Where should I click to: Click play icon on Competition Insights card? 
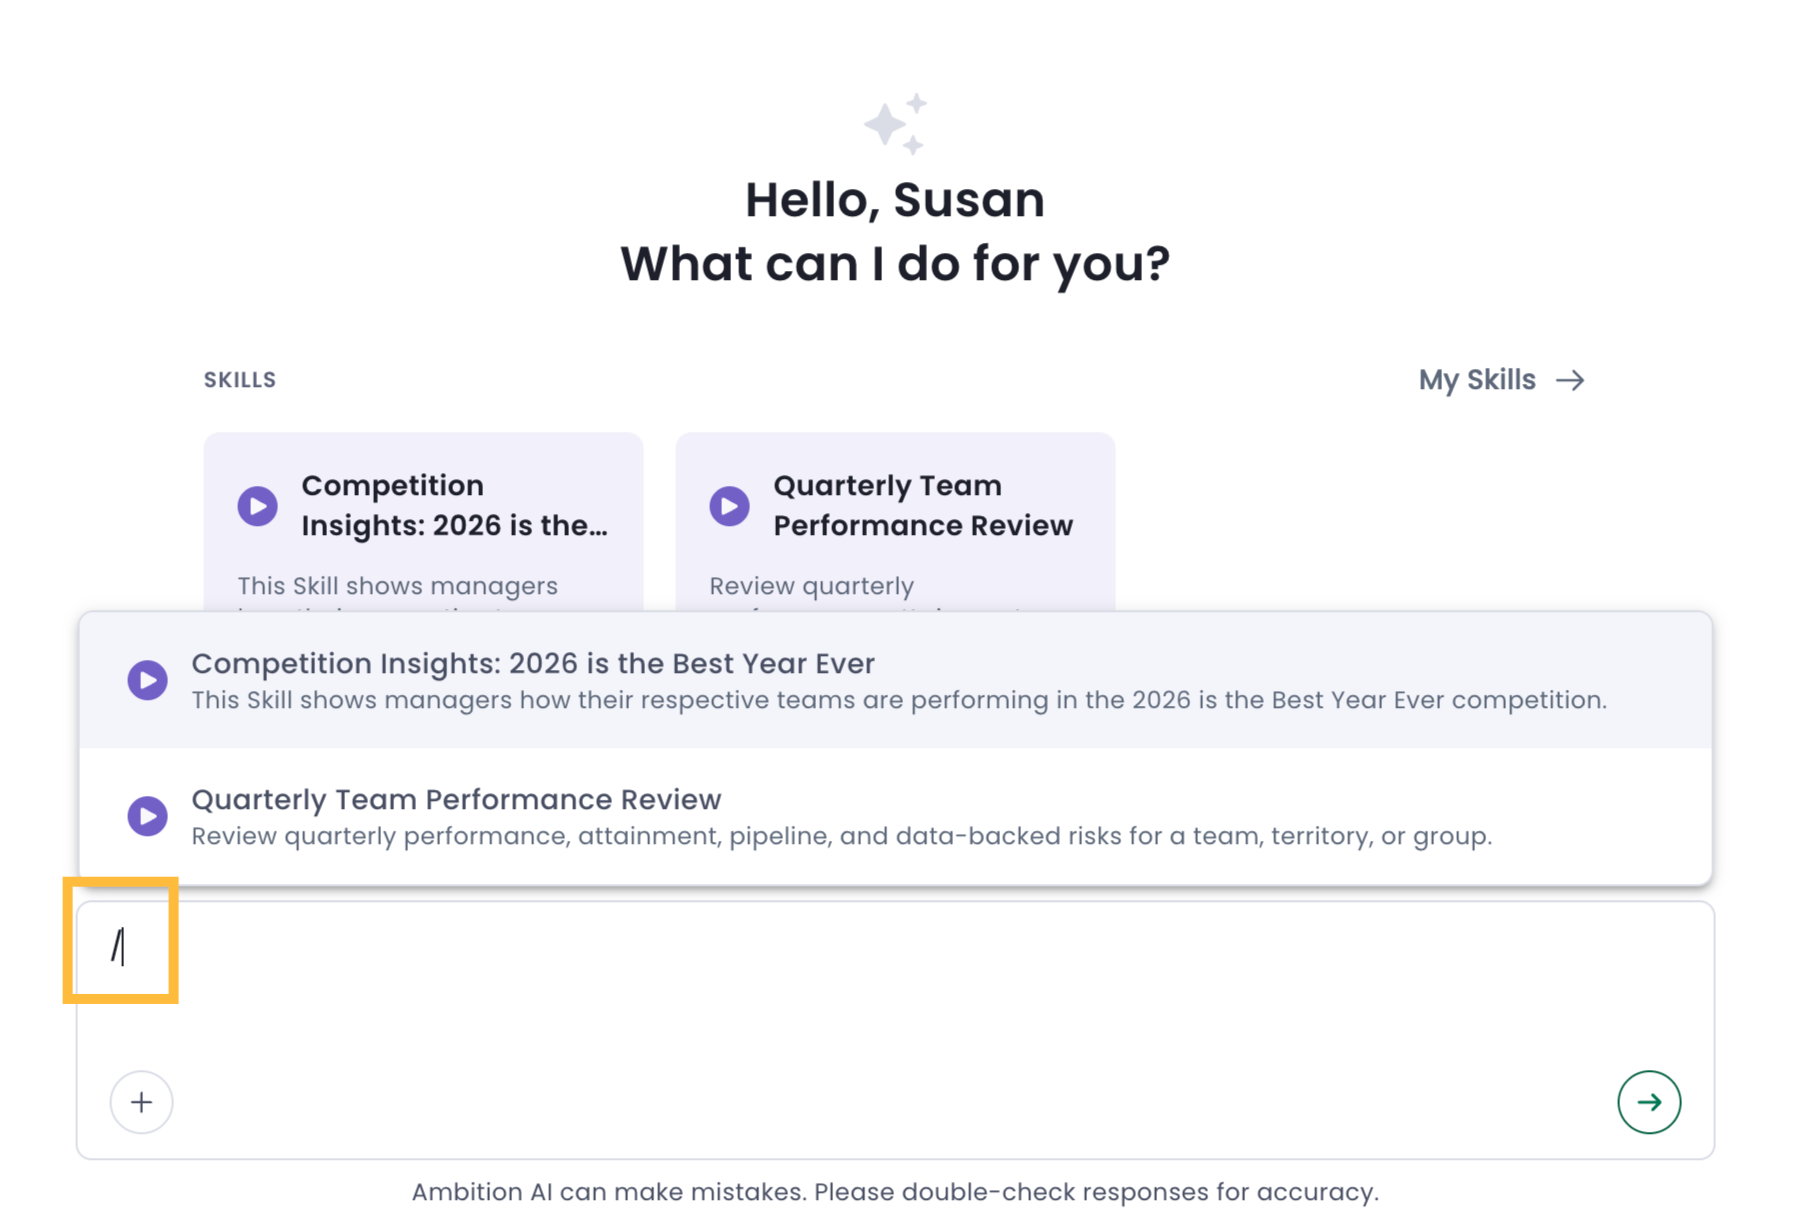tap(257, 506)
